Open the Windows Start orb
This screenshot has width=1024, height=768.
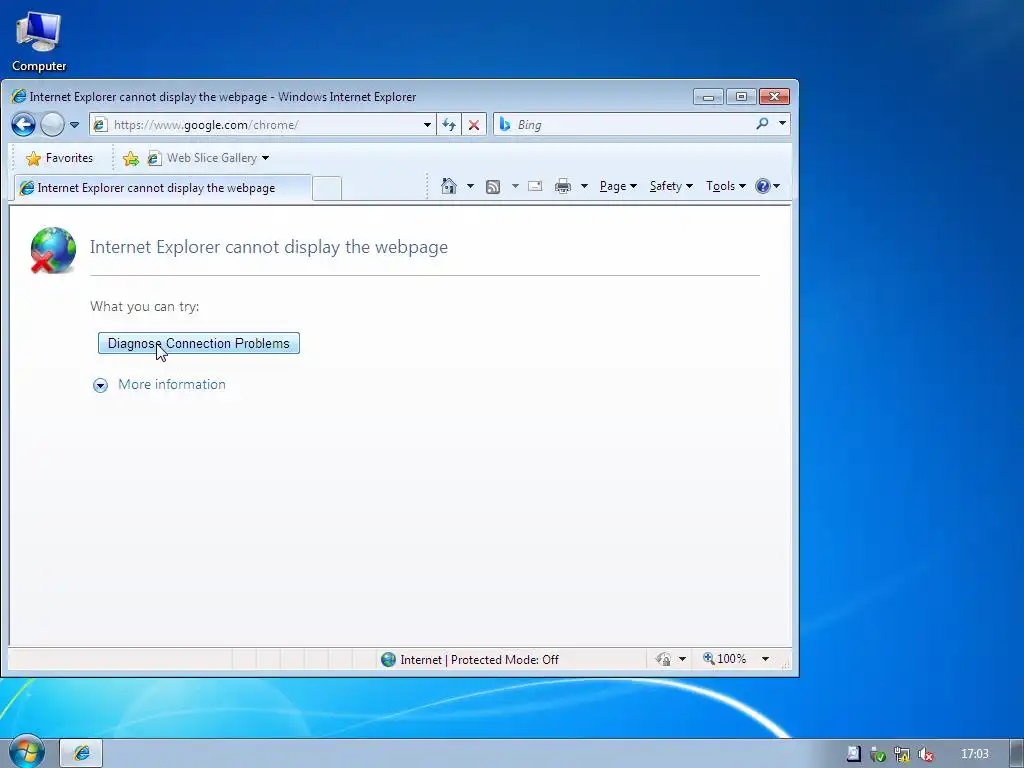coord(26,751)
